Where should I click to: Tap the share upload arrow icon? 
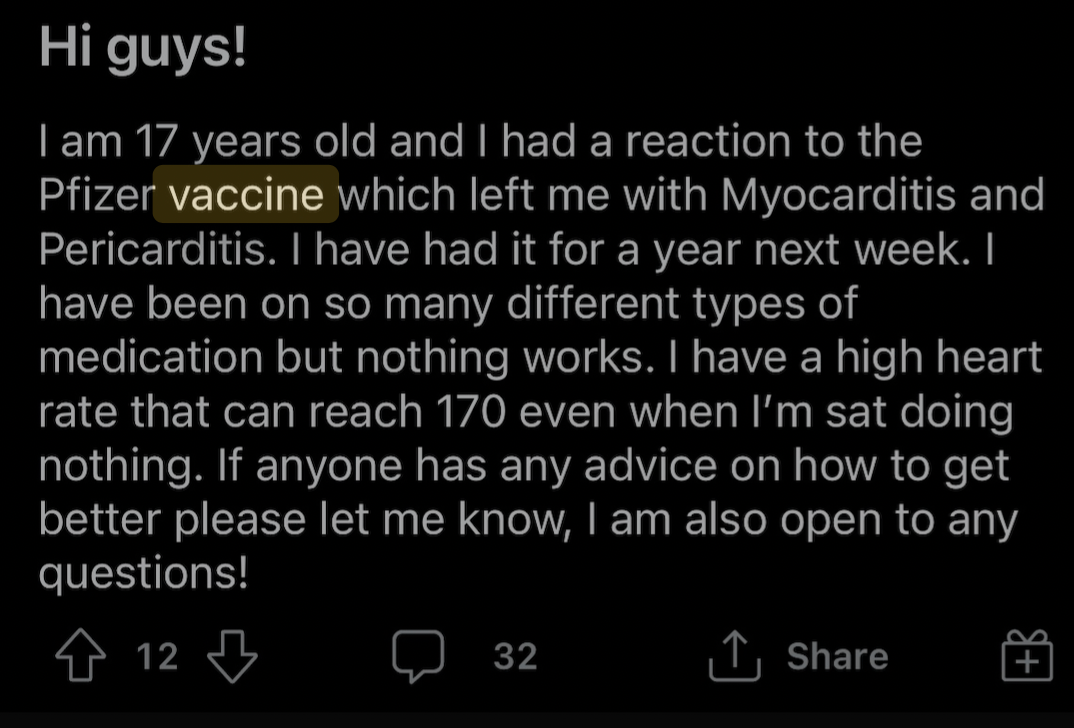pos(734,655)
